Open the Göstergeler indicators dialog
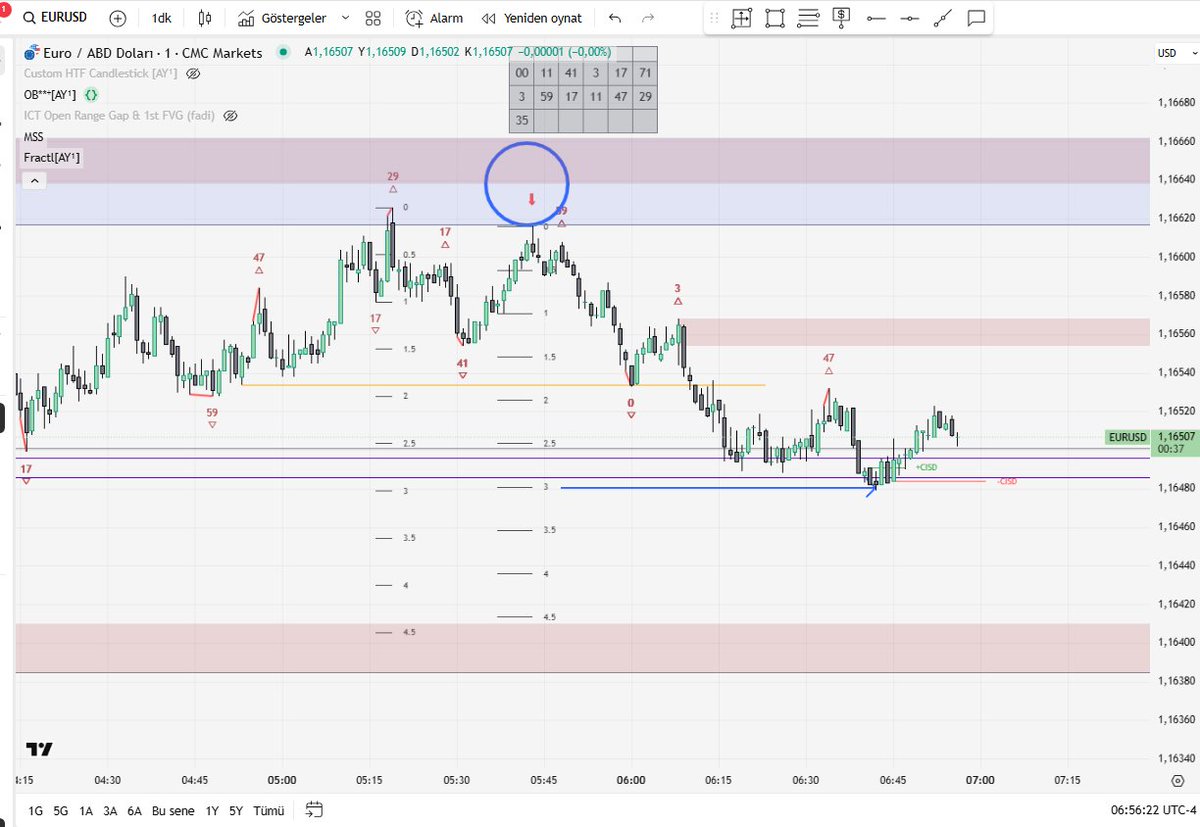 click(282, 18)
